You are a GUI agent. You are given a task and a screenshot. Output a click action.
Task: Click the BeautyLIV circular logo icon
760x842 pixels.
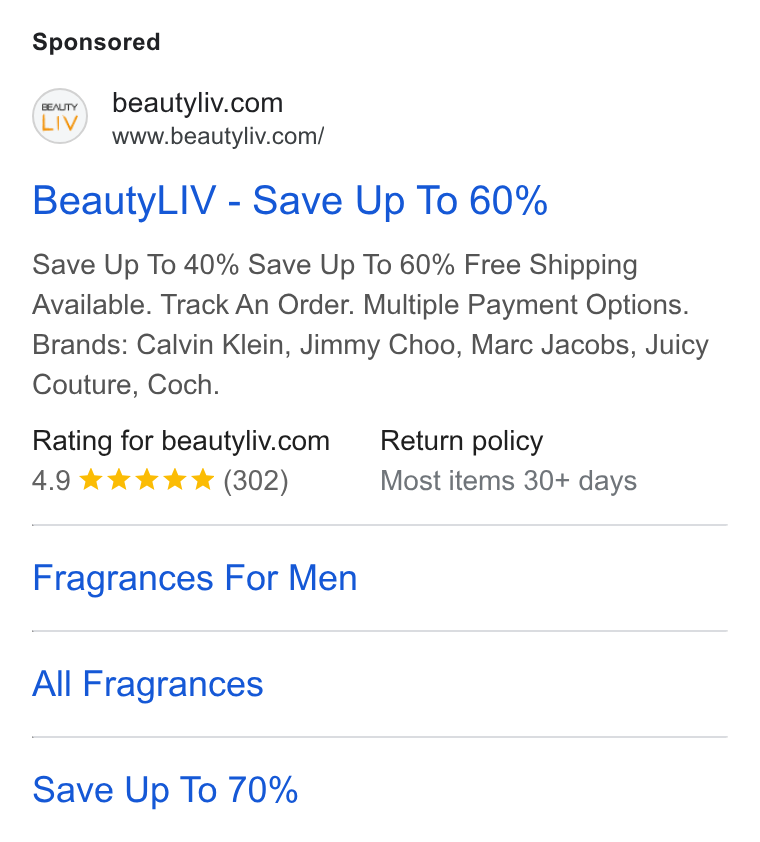tap(60, 116)
